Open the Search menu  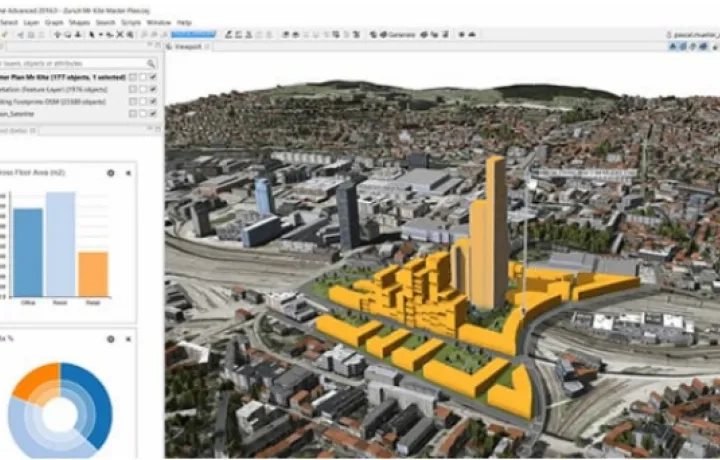pos(105,22)
